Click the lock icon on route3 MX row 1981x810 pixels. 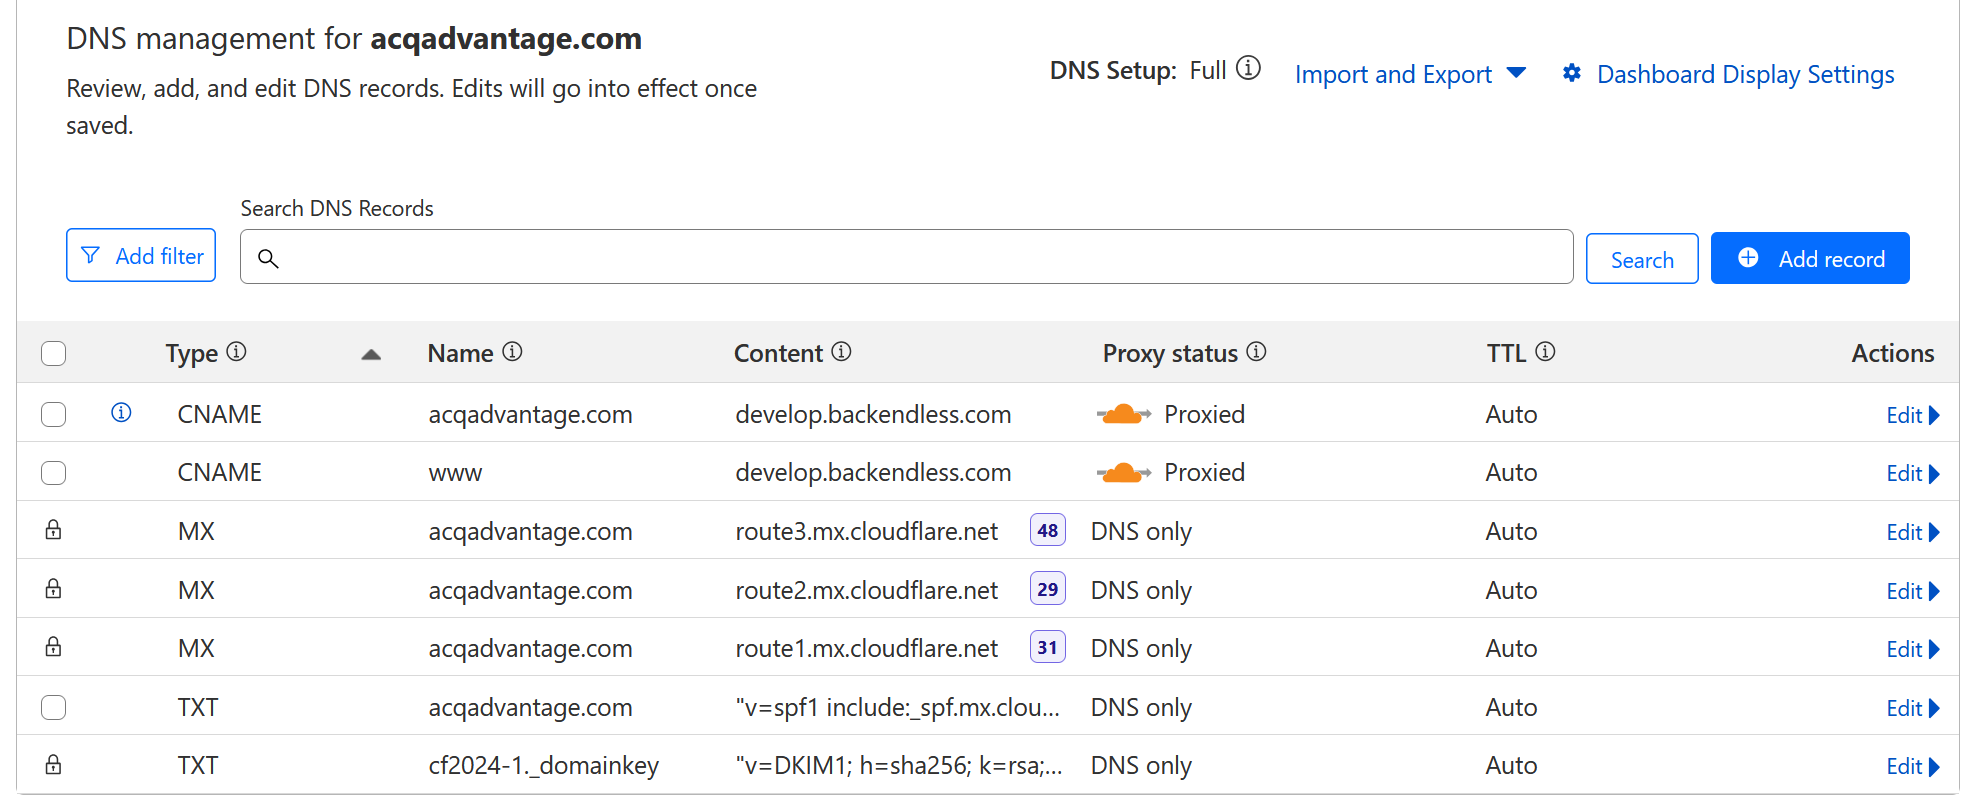(53, 530)
